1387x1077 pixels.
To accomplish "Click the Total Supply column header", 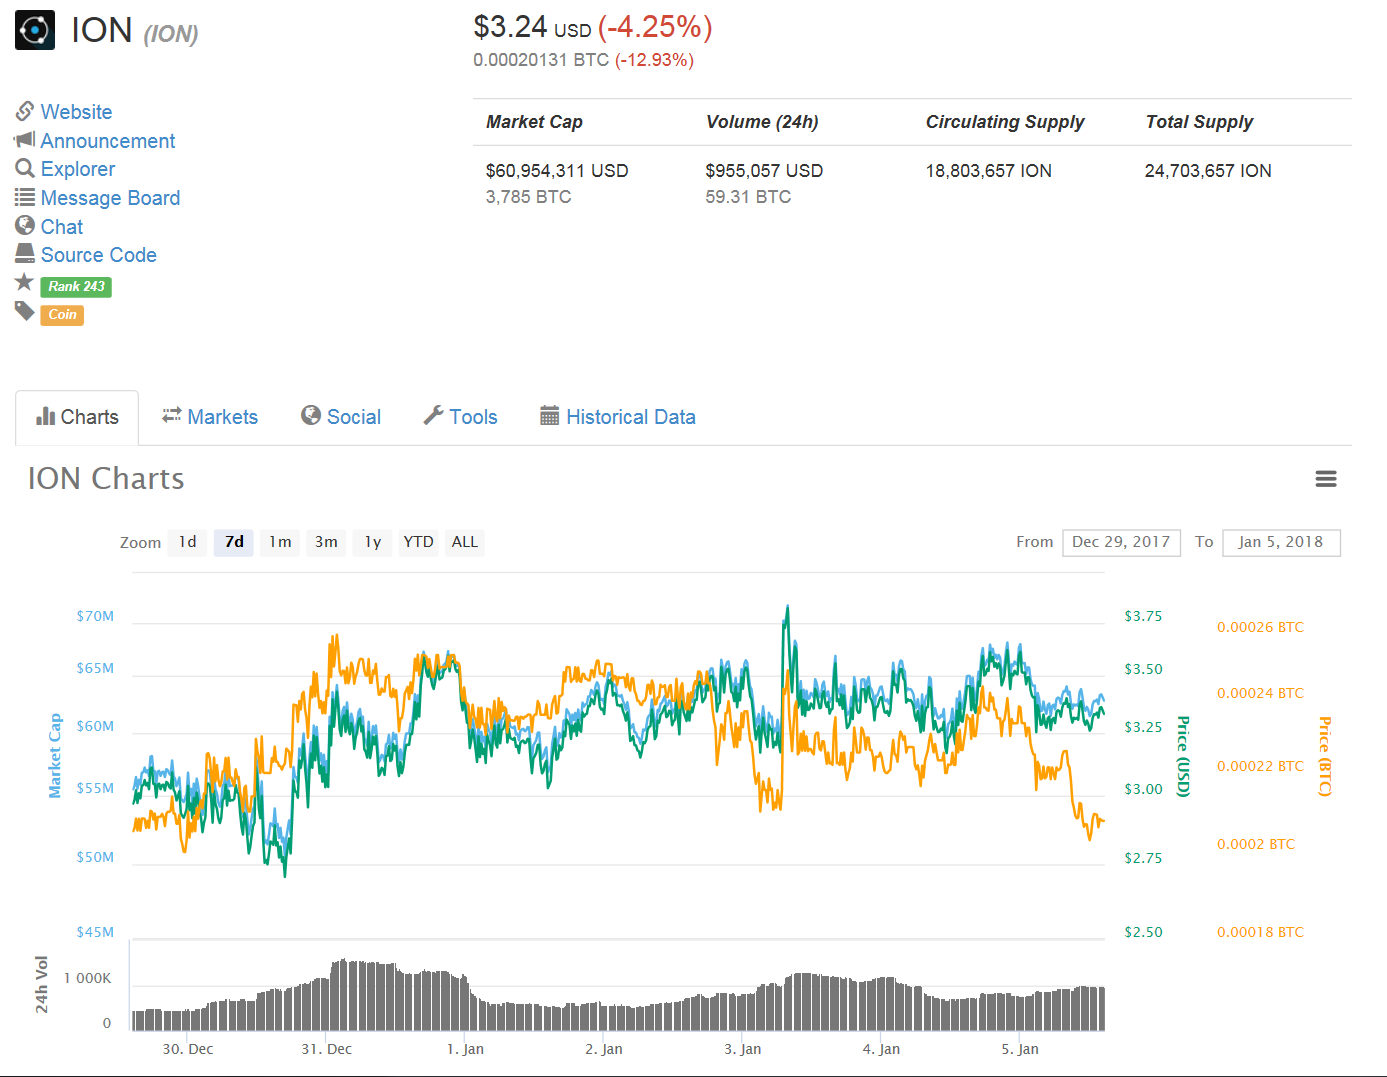I will [1199, 122].
